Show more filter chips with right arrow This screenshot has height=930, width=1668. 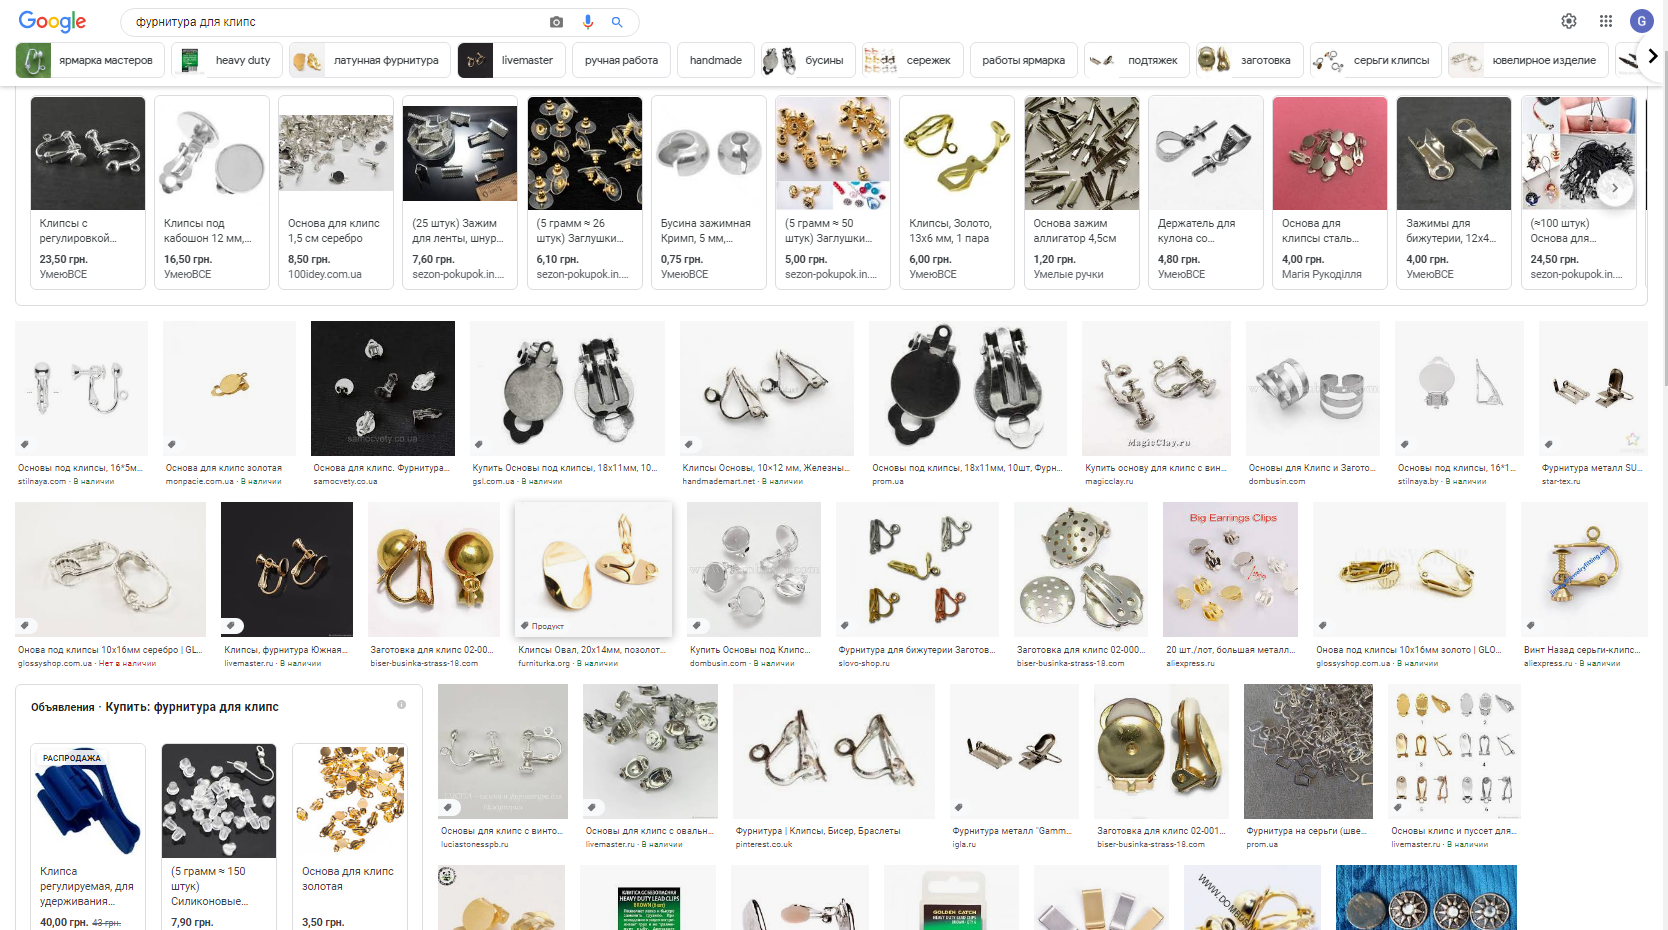(x=1652, y=57)
